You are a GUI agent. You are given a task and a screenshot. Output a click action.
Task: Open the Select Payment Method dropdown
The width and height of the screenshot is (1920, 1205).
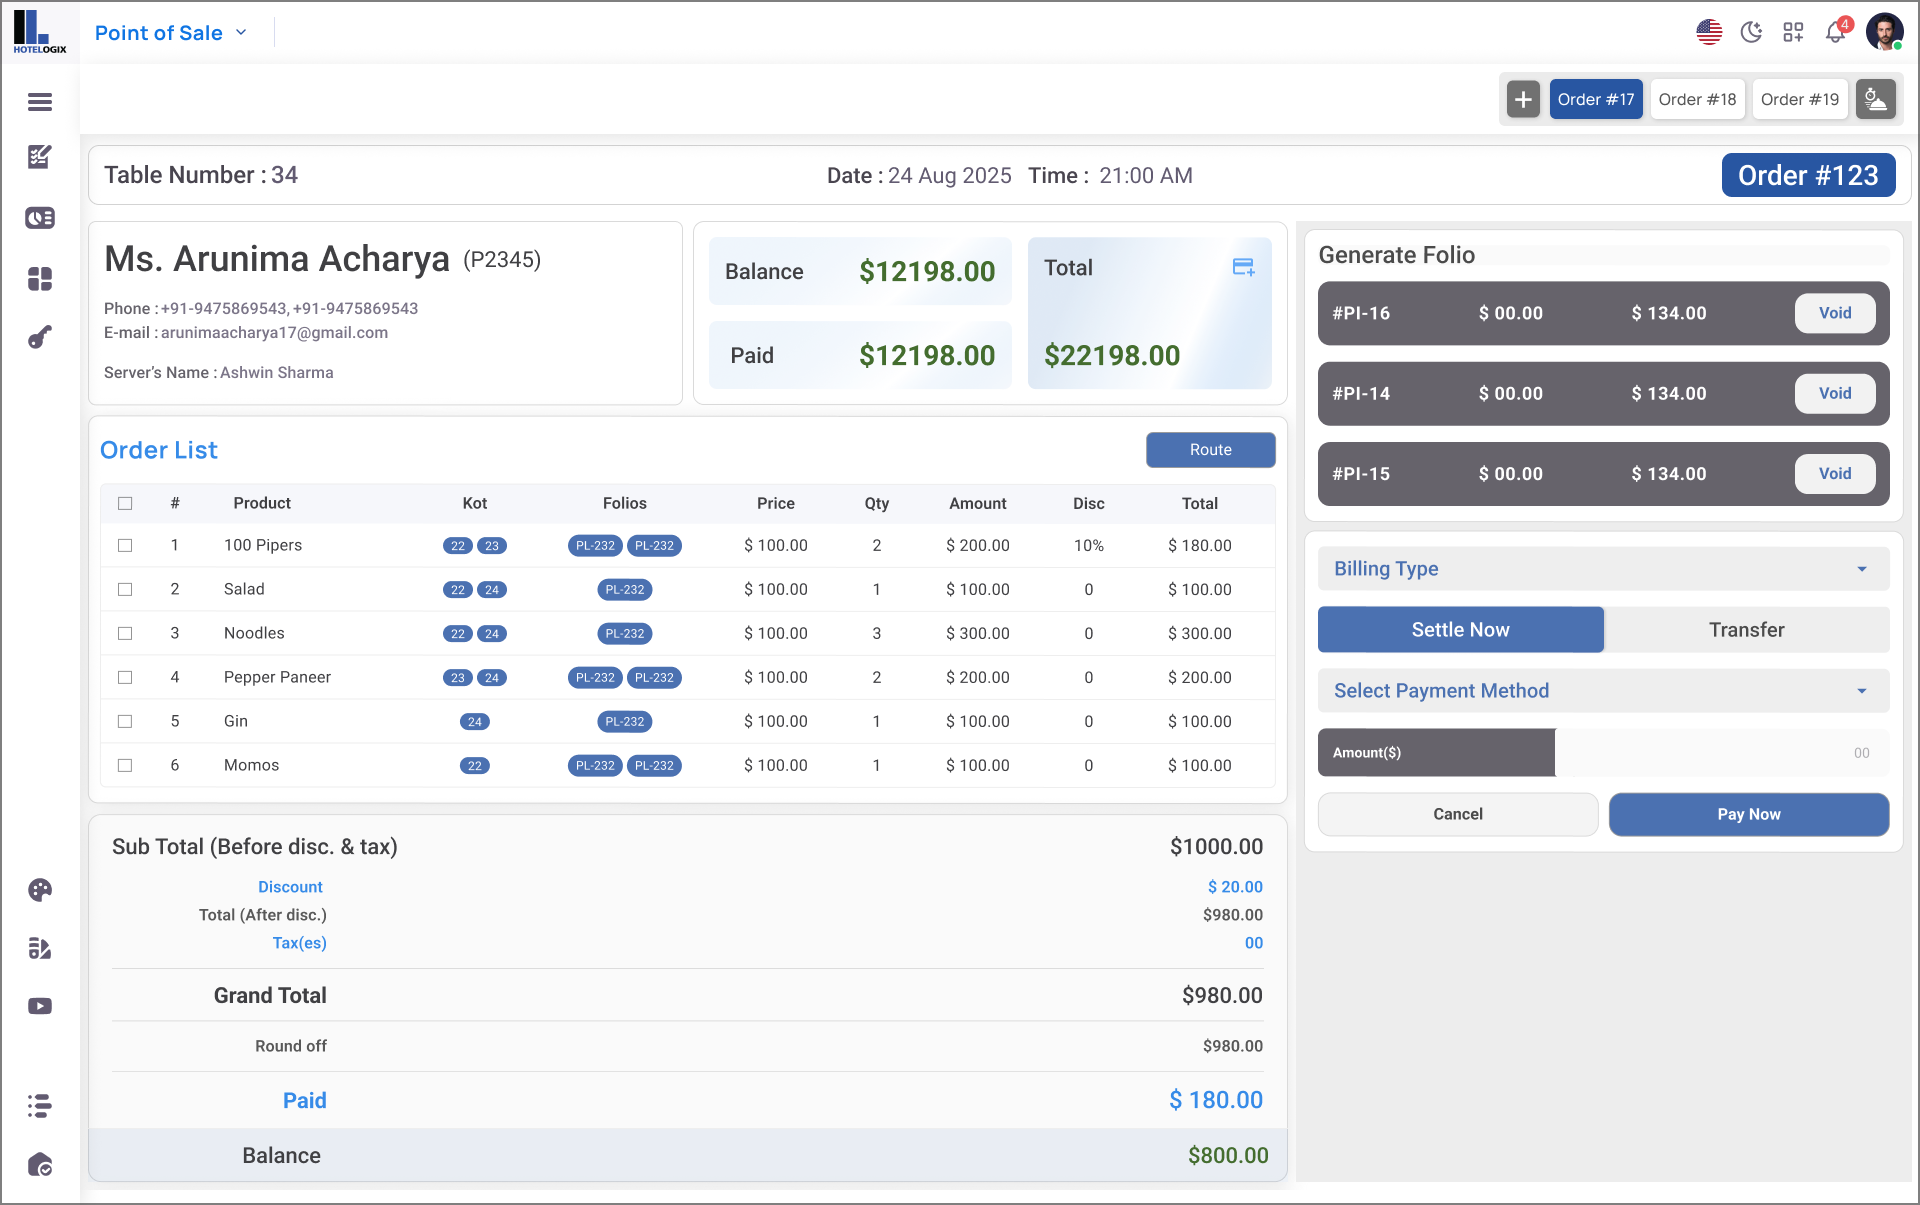click(1603, 691)
